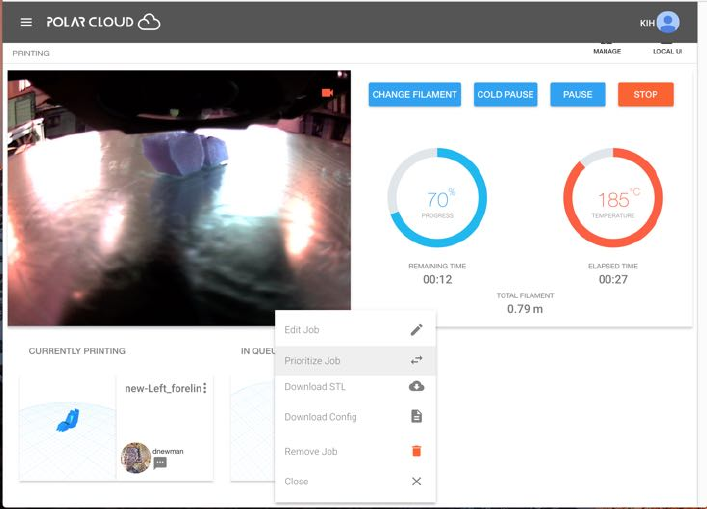707x509 pixels.
Task: Click the Currently Printing heading
Action: pos(77,351)
